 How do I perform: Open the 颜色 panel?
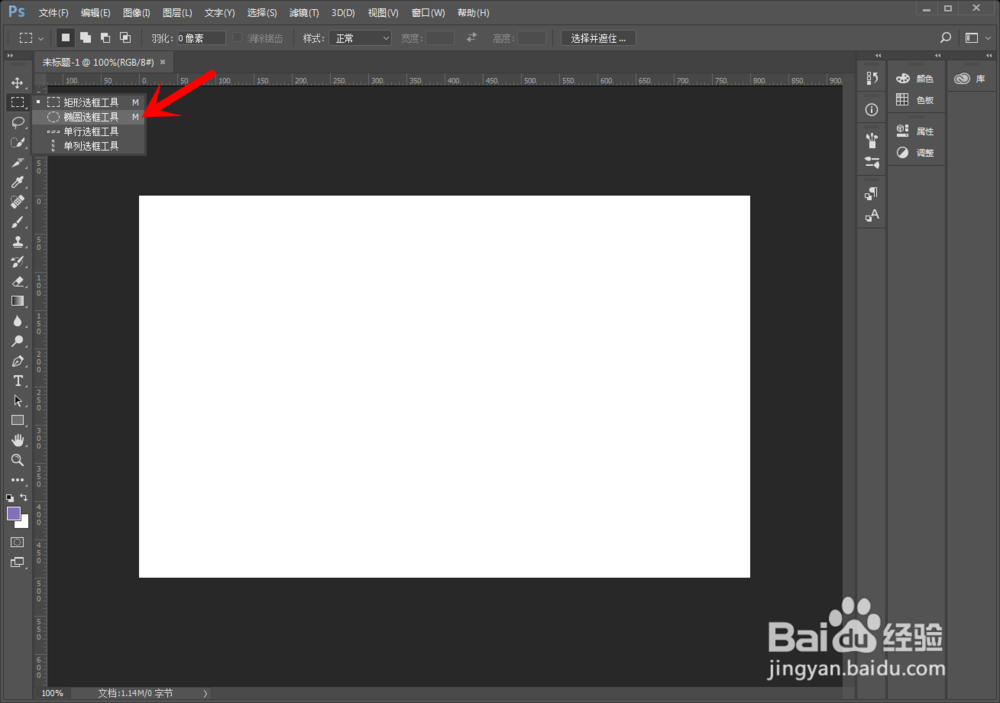(x=915, y=78)
